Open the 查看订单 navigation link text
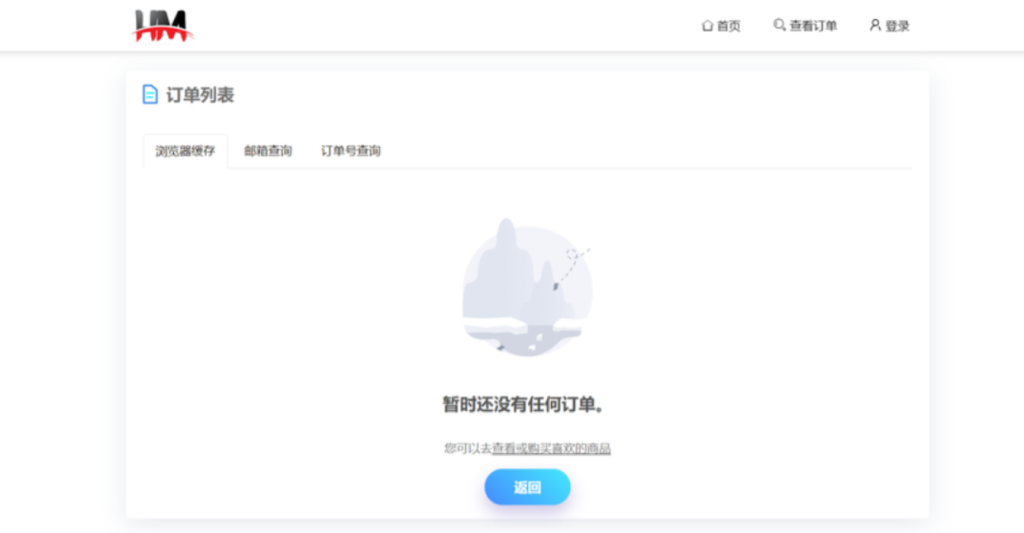This screenshot has height=533, width=1024. pyautogui.click(x=813, y=26)
